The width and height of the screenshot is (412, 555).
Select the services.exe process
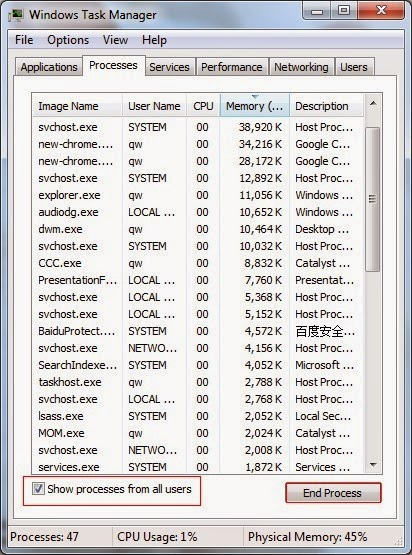[x=198, y=467]
